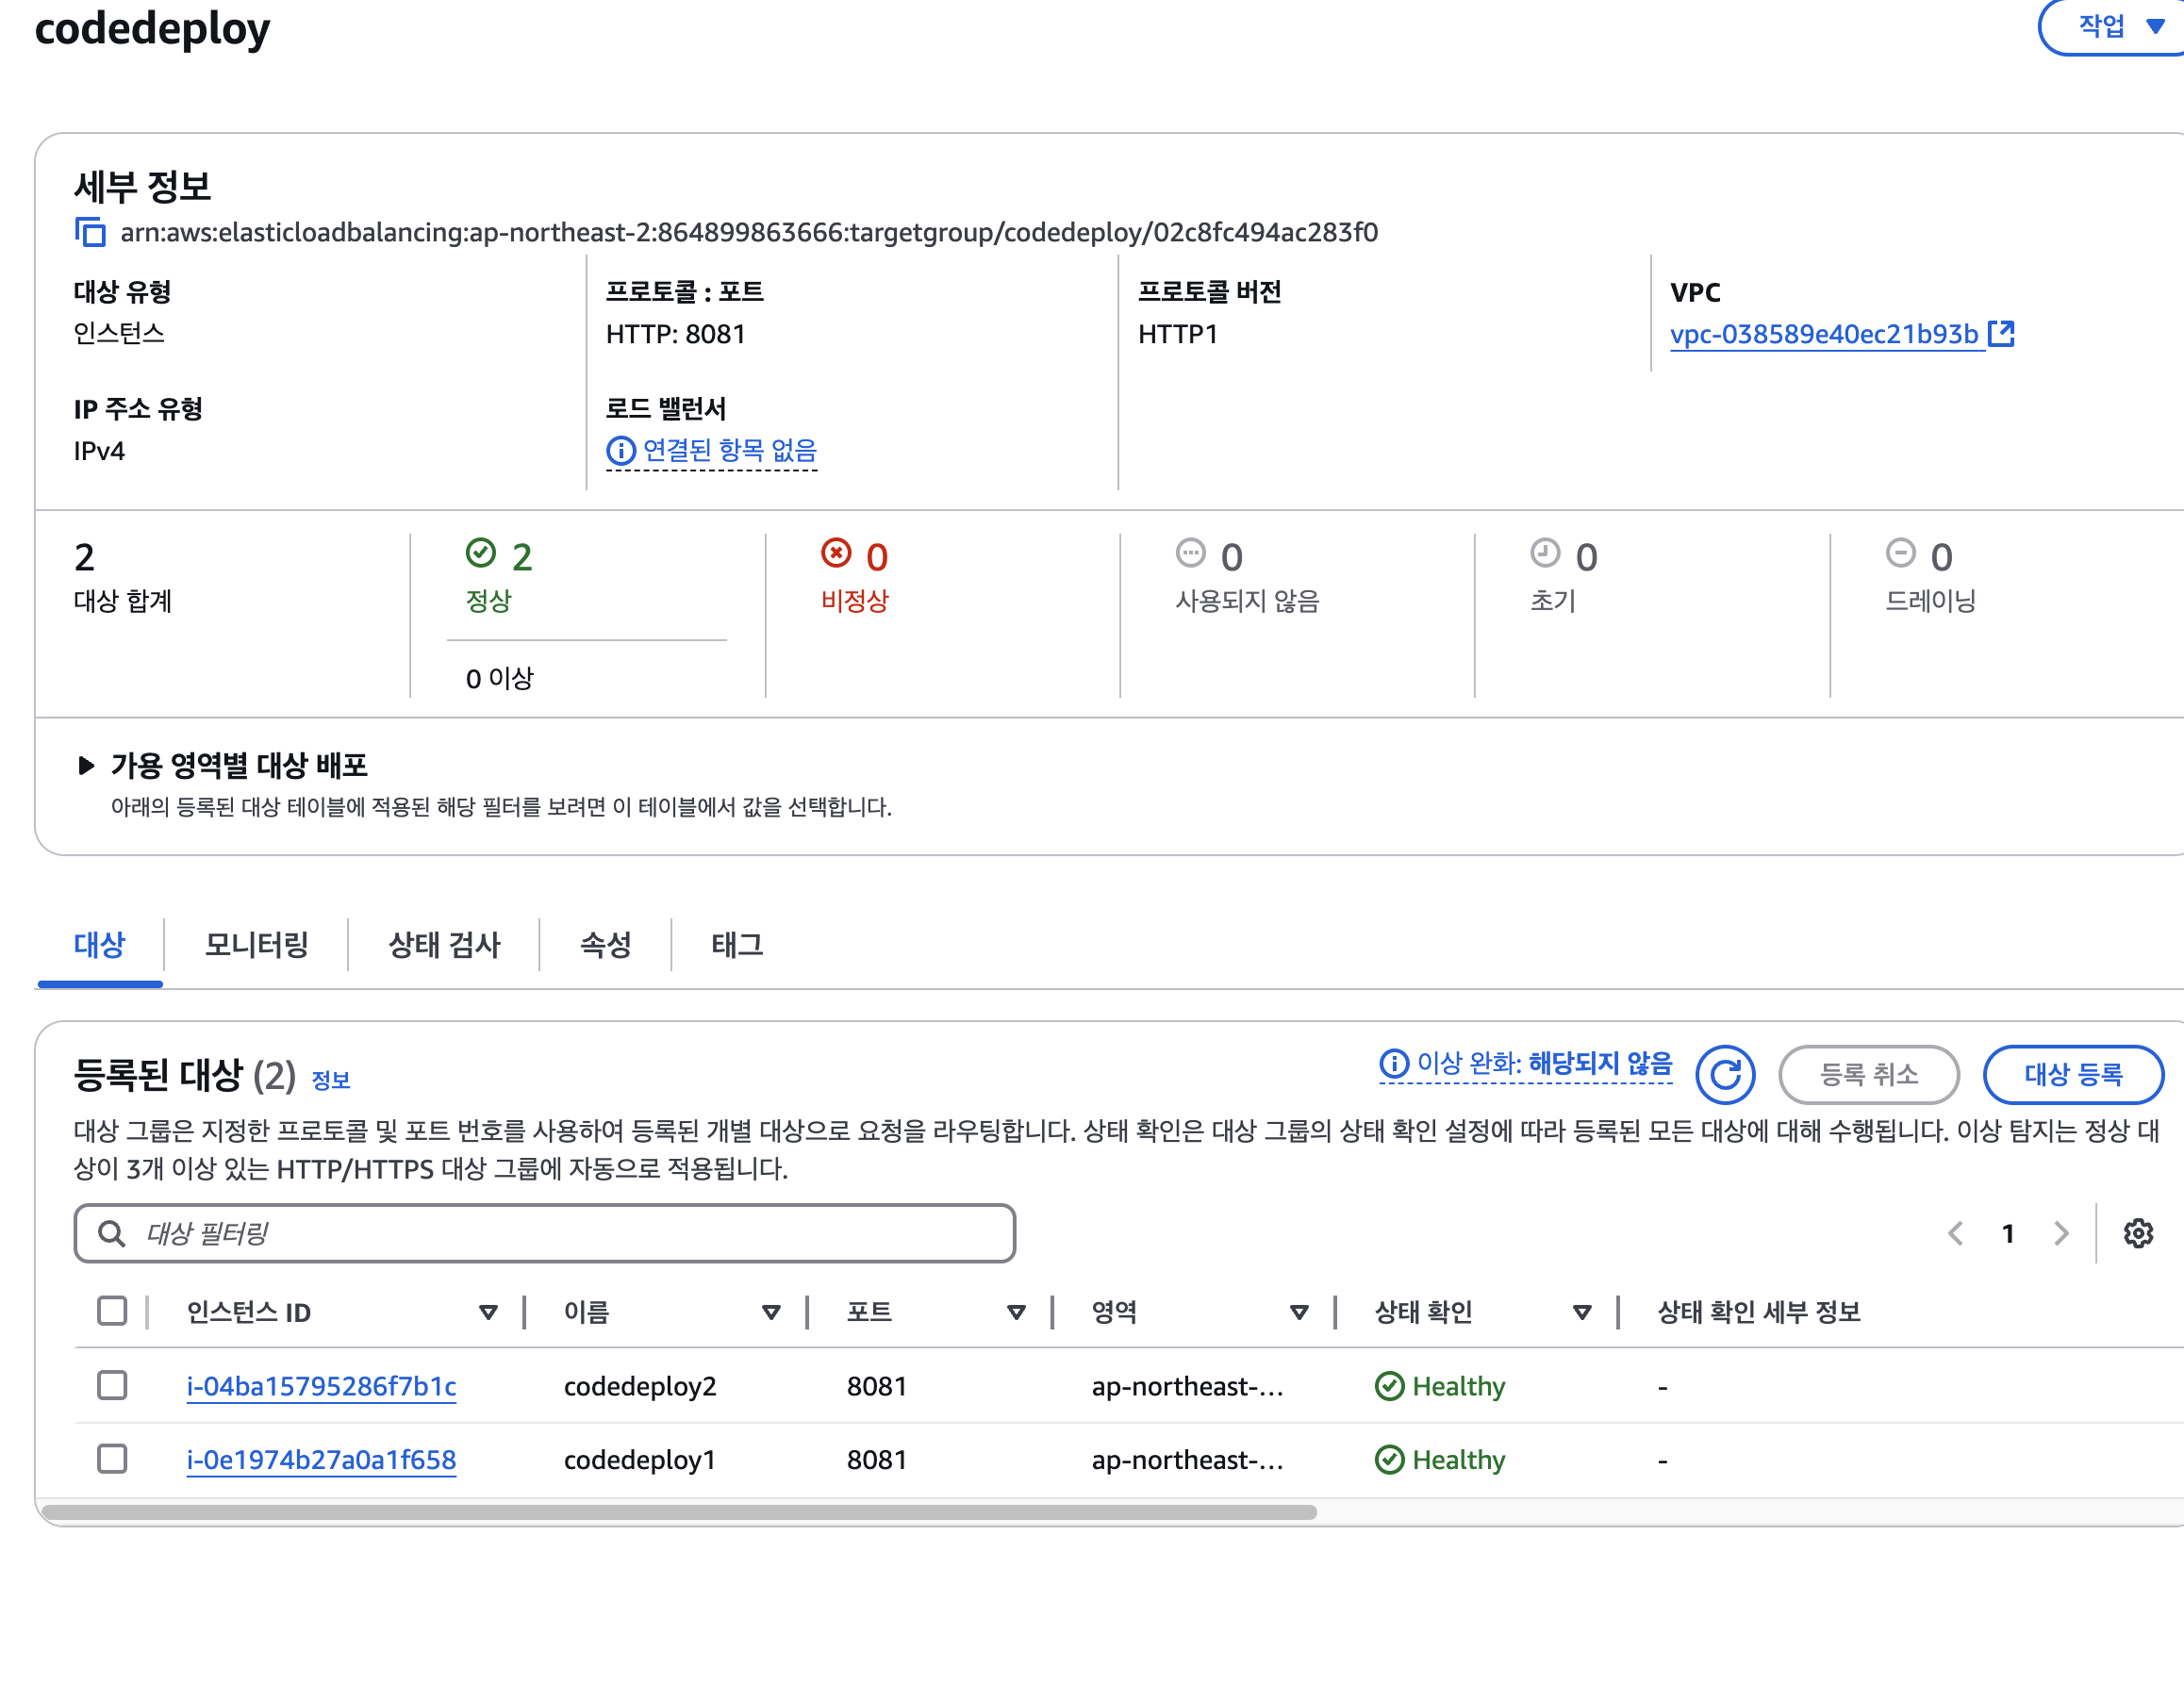This screenshot has height=1684, width=2184.
Task: Open table preferences gear icon
Action: pyautogui.click(x=2137, y=1233)
